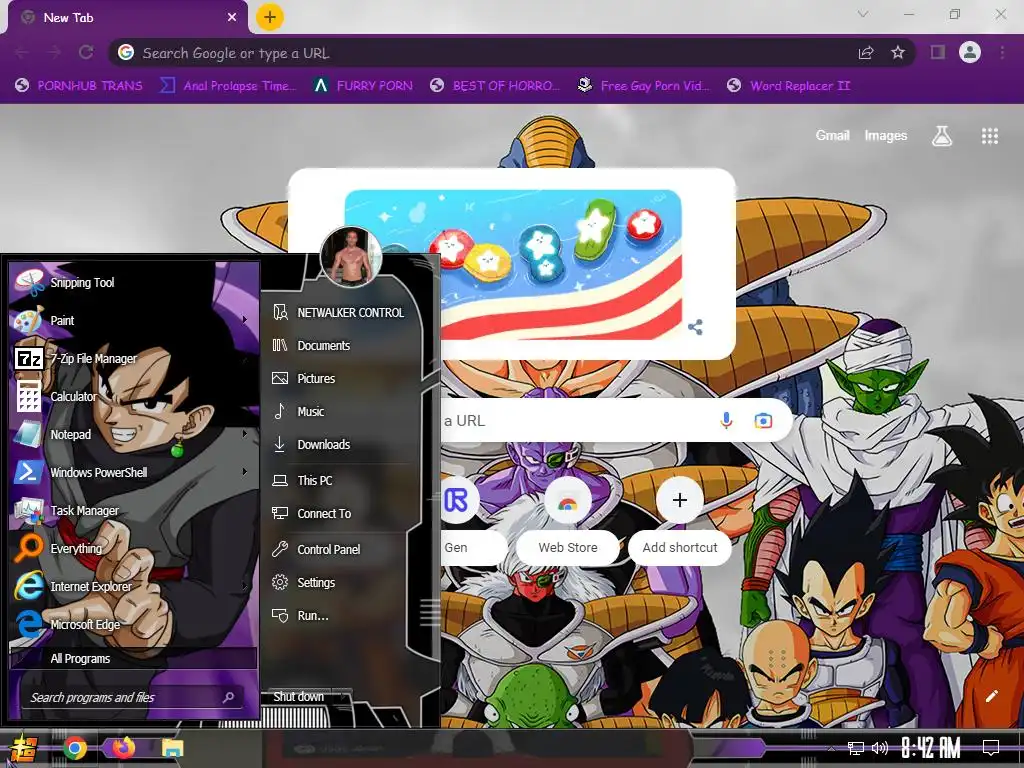
Task: Click the network tray icon
Action: (856, 748)
